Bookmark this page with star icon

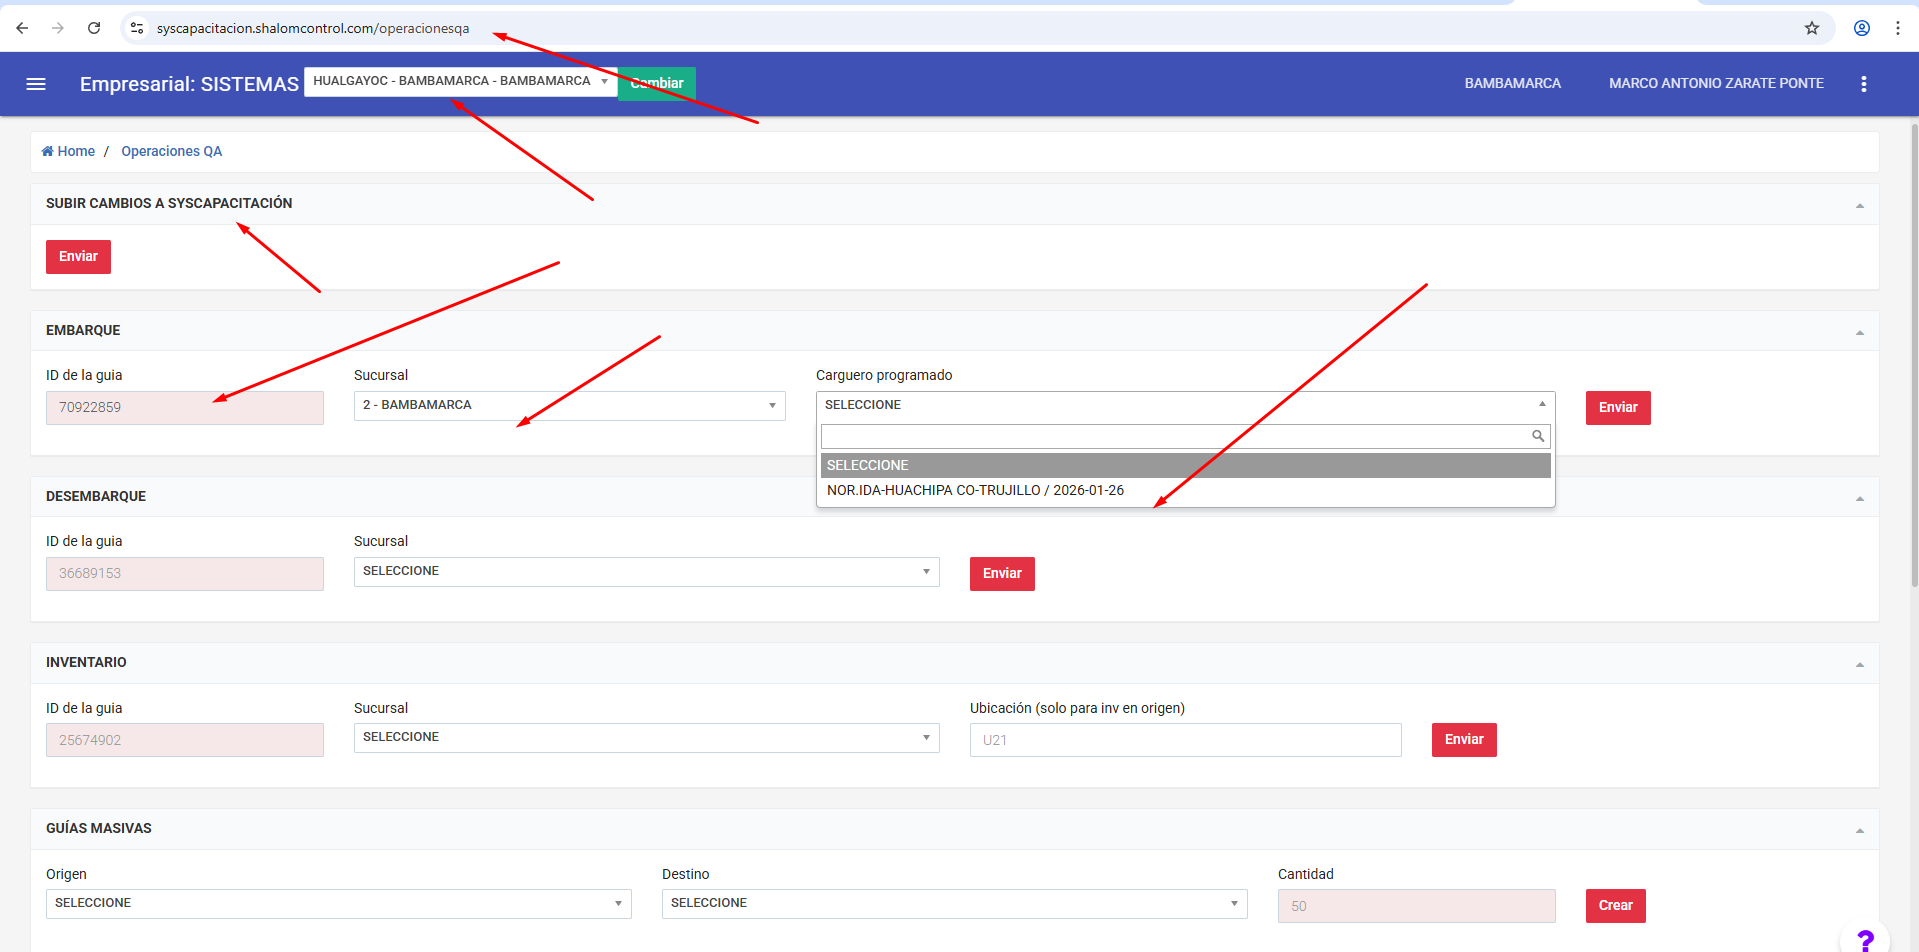click(1811, 28)
